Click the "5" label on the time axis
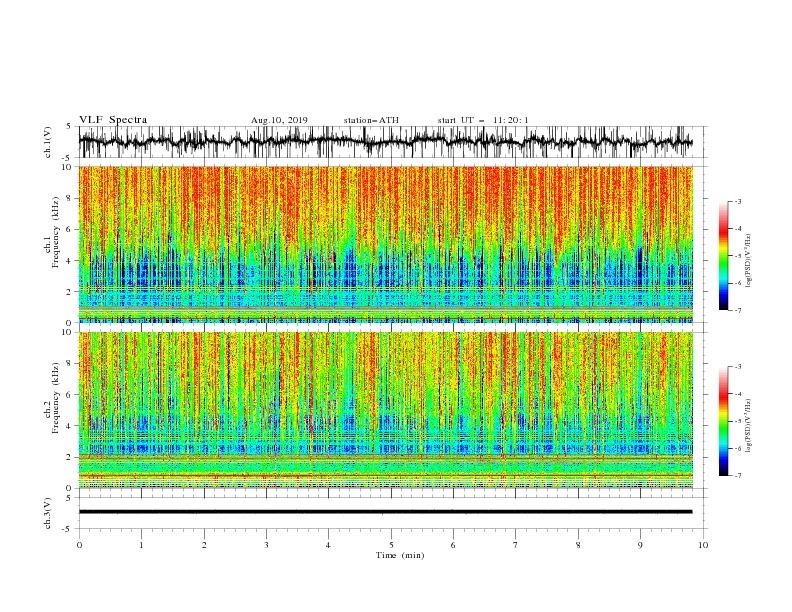Viewport: 792px width, 612px height. [391, 545]
